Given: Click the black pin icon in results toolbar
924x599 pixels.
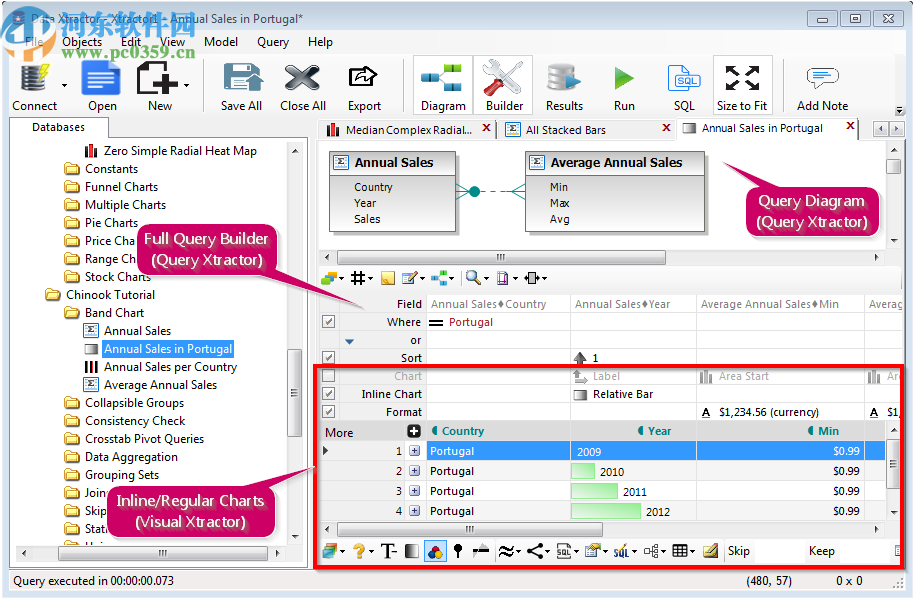Looking at the screenshot, I should pyautogui.click(x=458, y=551).
